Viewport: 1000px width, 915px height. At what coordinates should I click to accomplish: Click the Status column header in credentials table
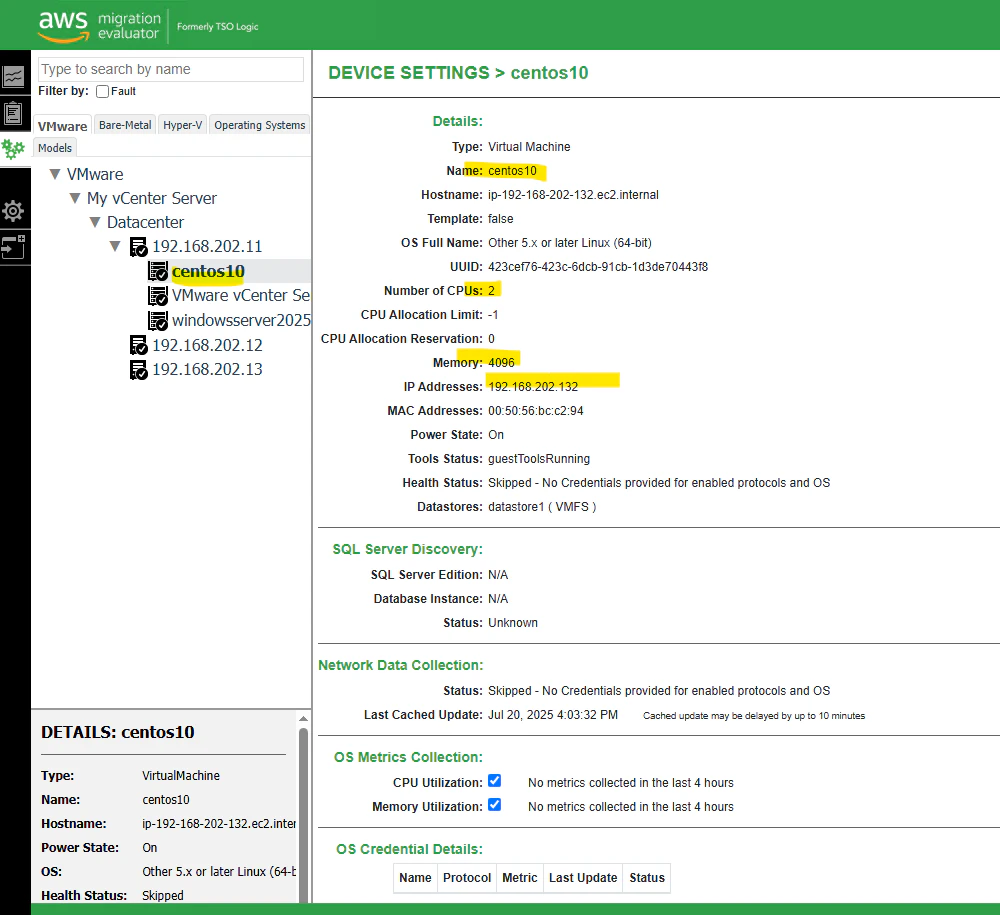click(647, 878)
